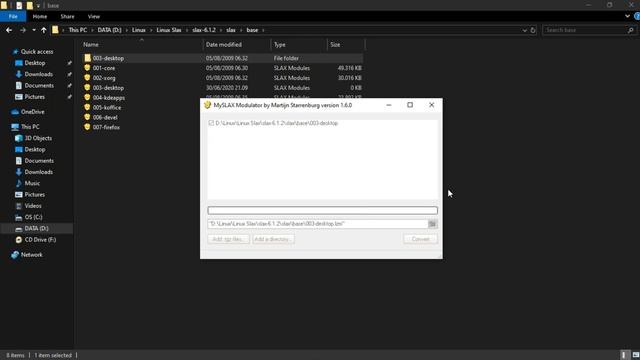Click the Add .tgz files button
640x360 pixels.
pos(228,239)
